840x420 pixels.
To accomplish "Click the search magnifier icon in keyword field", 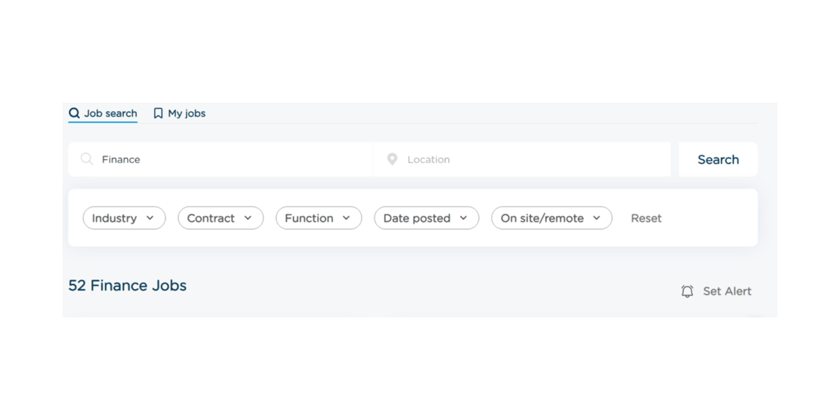I will point(87,159).
